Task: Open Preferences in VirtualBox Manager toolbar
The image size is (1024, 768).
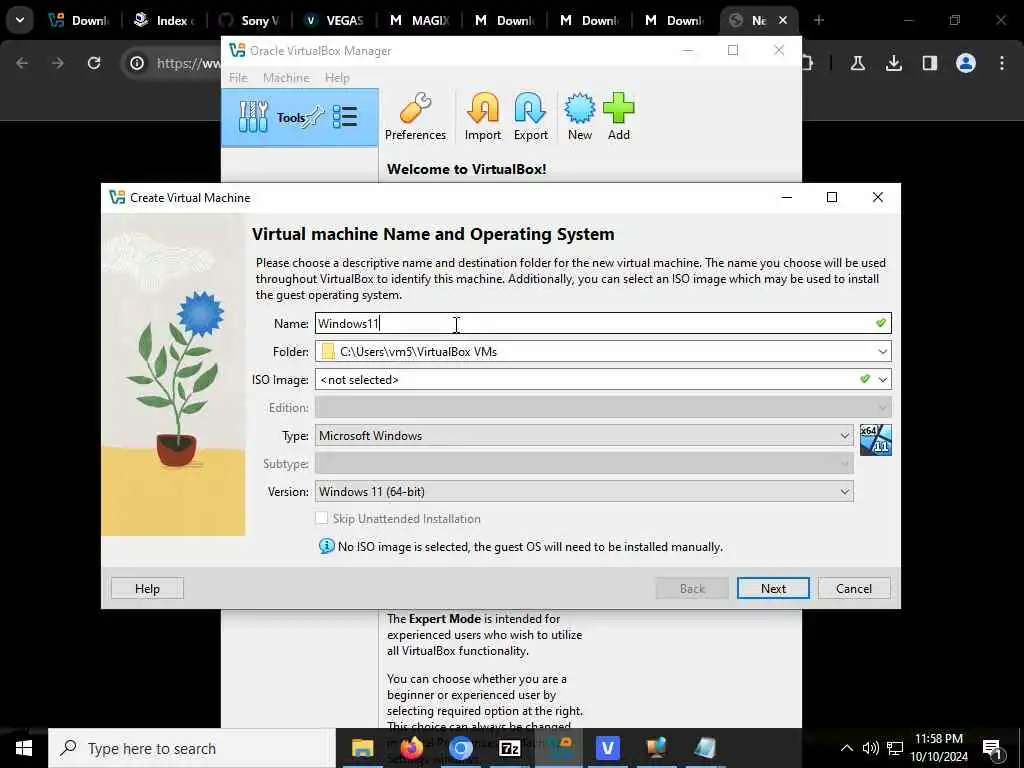Action: point(415,117)
